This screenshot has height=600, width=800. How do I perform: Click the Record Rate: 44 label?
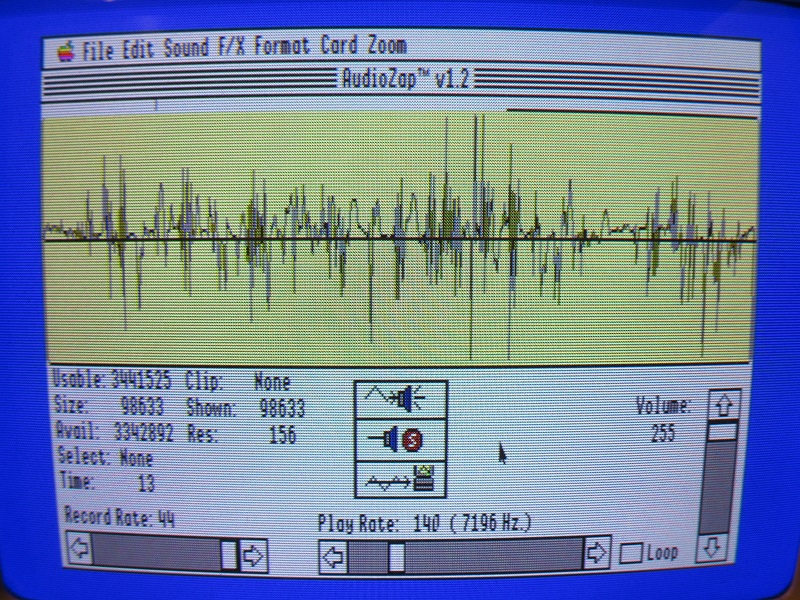point(119,518)
